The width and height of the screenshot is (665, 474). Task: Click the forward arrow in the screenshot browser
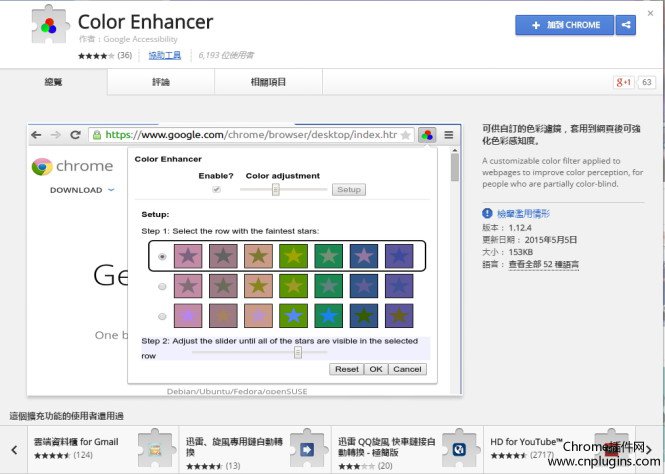(56, 135)
